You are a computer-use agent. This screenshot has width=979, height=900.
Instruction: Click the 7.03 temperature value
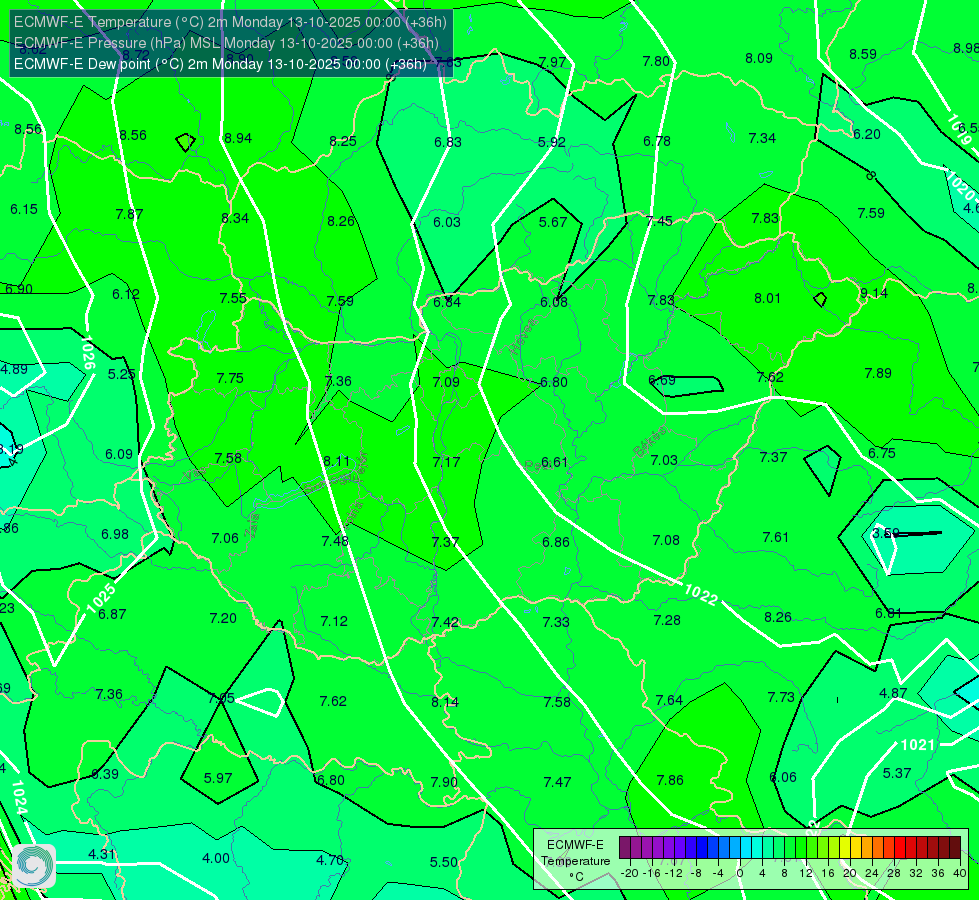(x=664, y=460)
